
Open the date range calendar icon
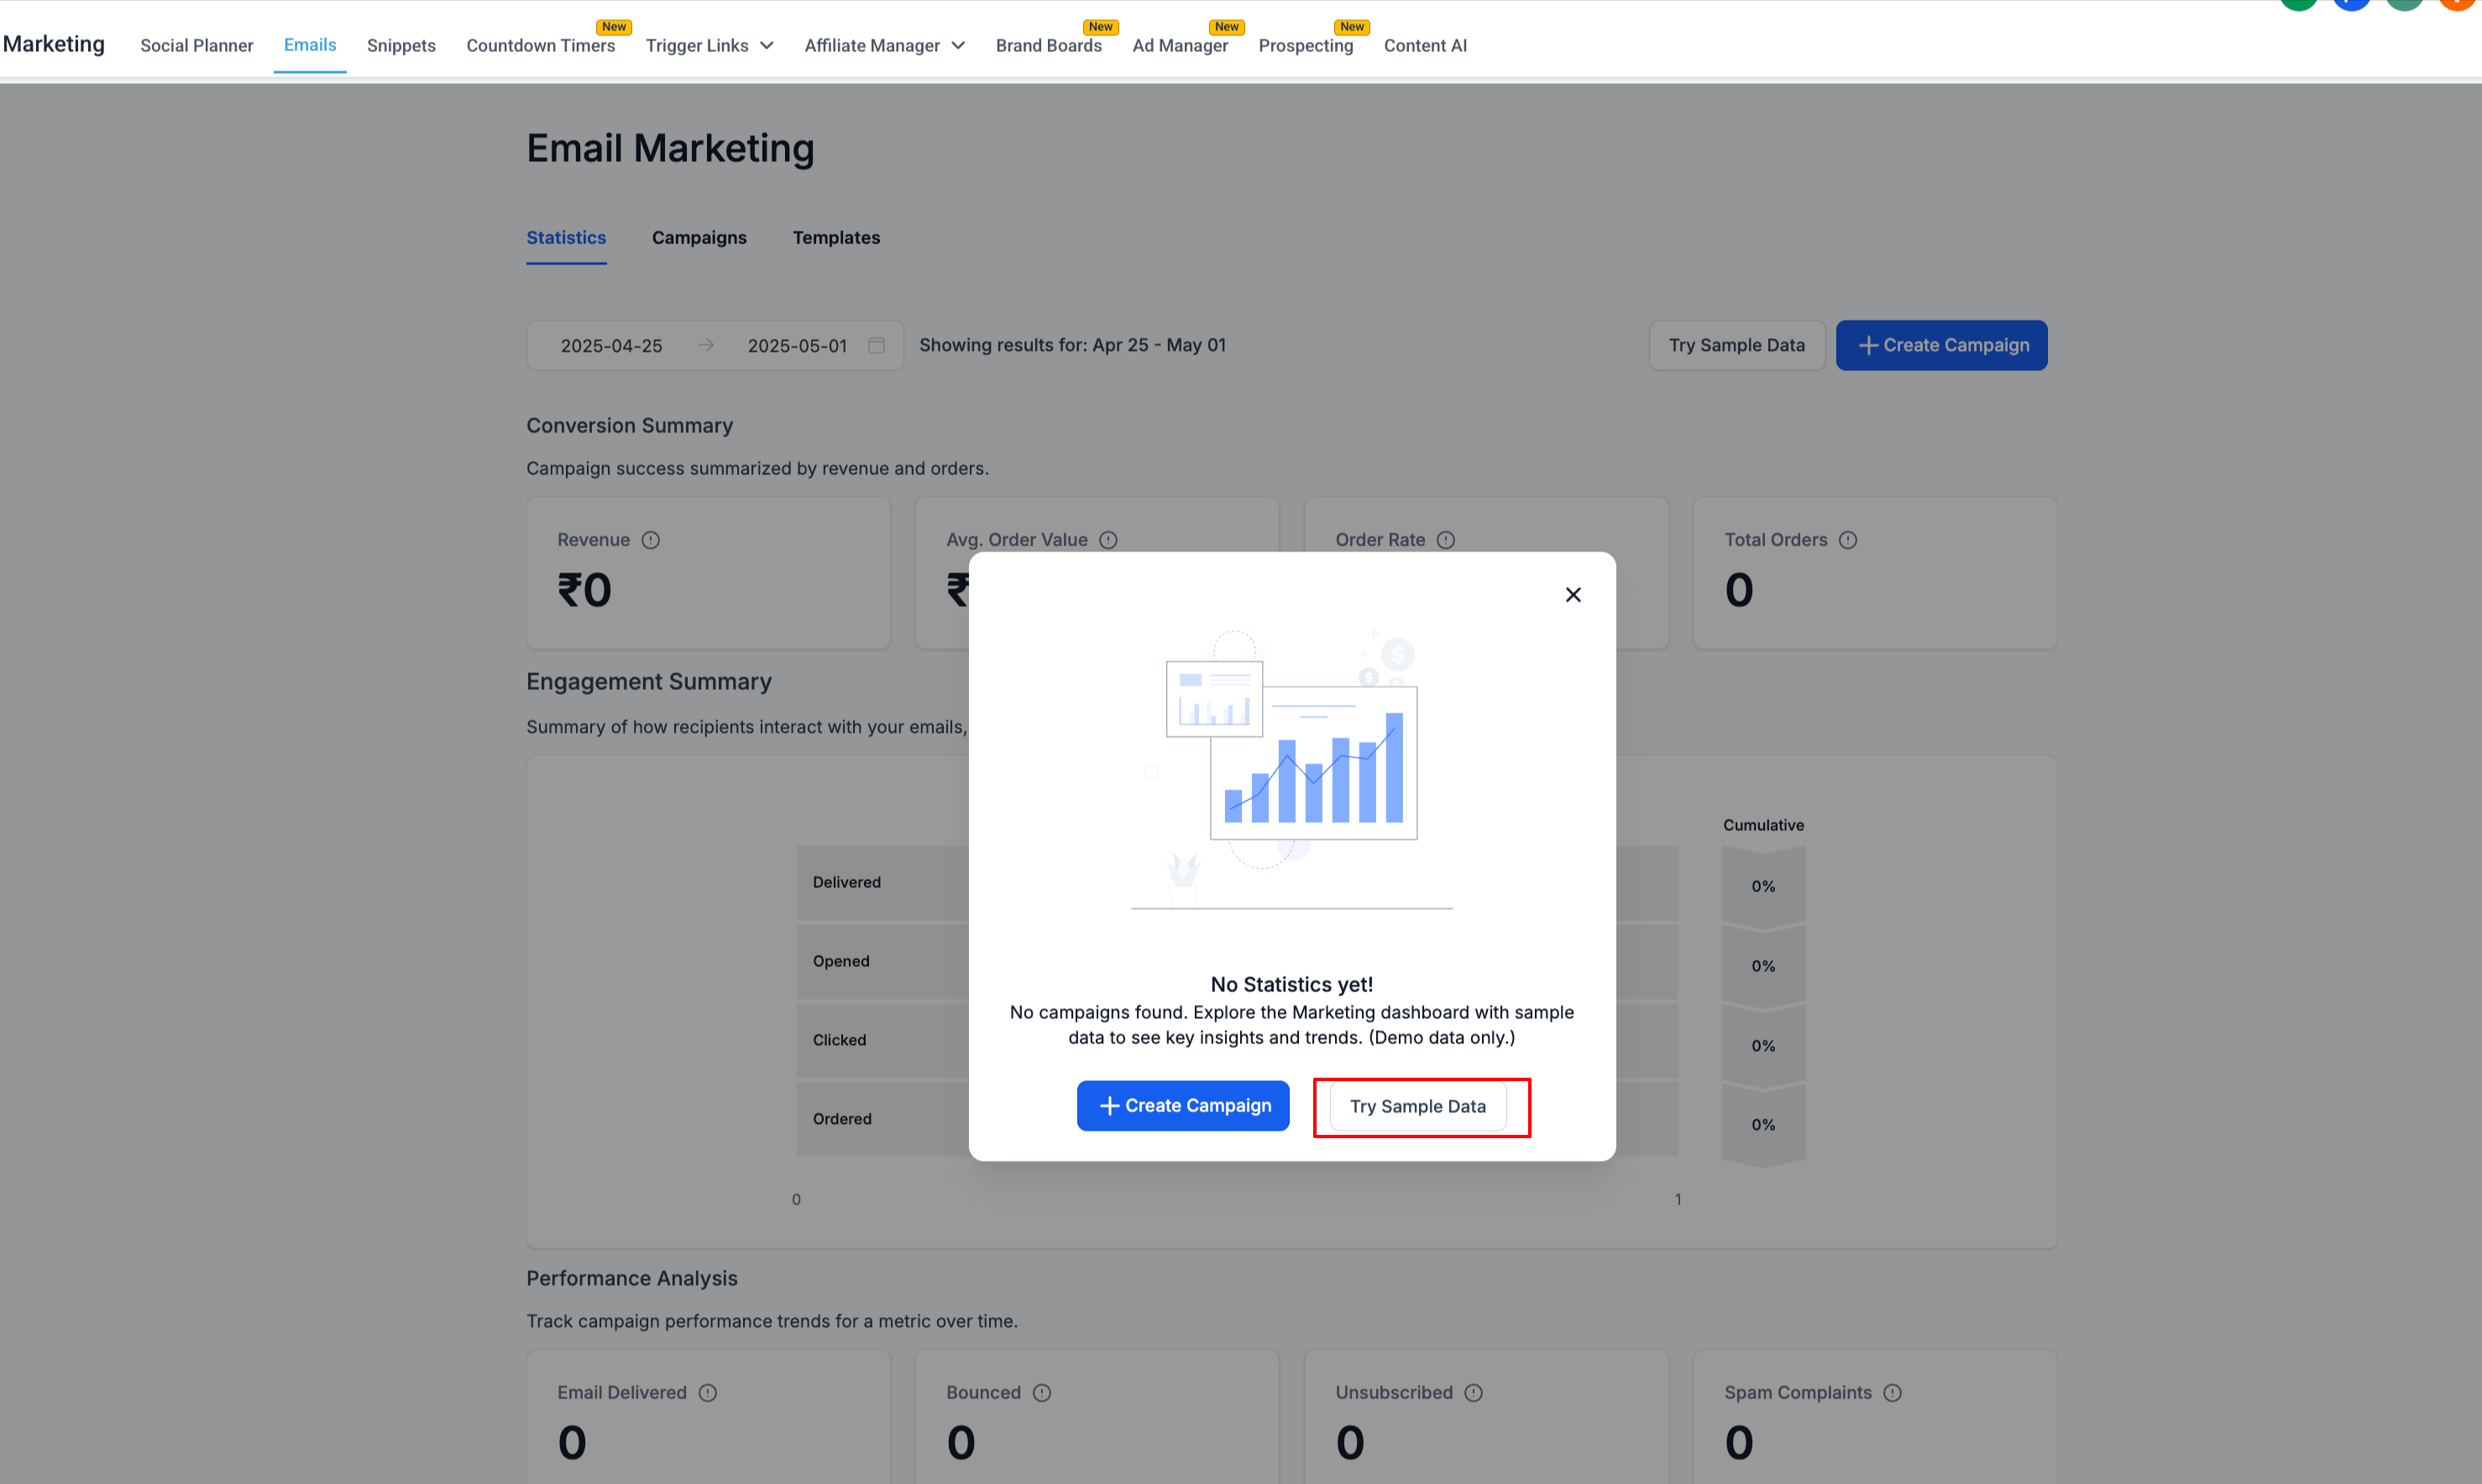(x=876, y=345)
